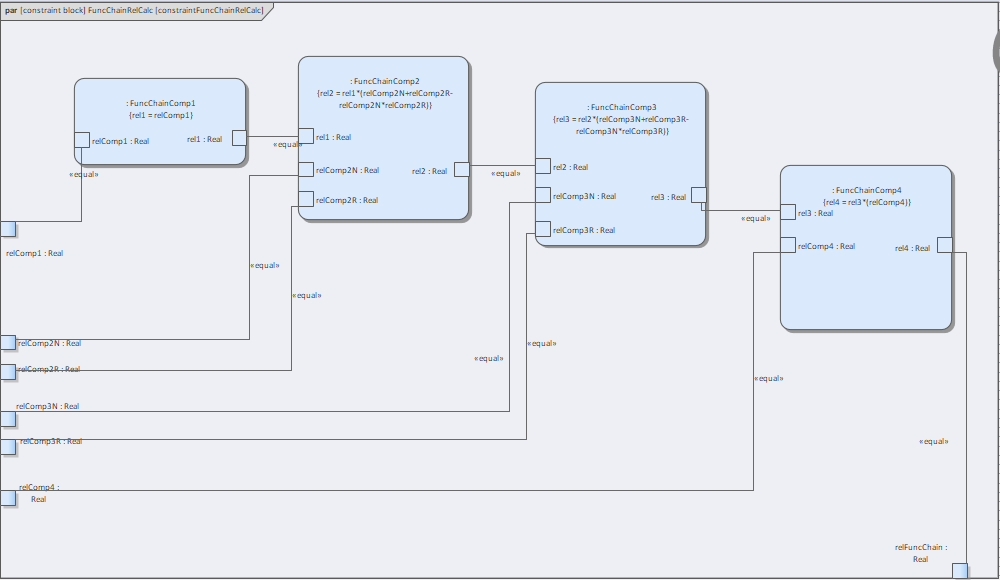Pick the relComp3R boundary port on diagram frame
1000x580 pixels.
pyautogui.click(x=8, y=447)
